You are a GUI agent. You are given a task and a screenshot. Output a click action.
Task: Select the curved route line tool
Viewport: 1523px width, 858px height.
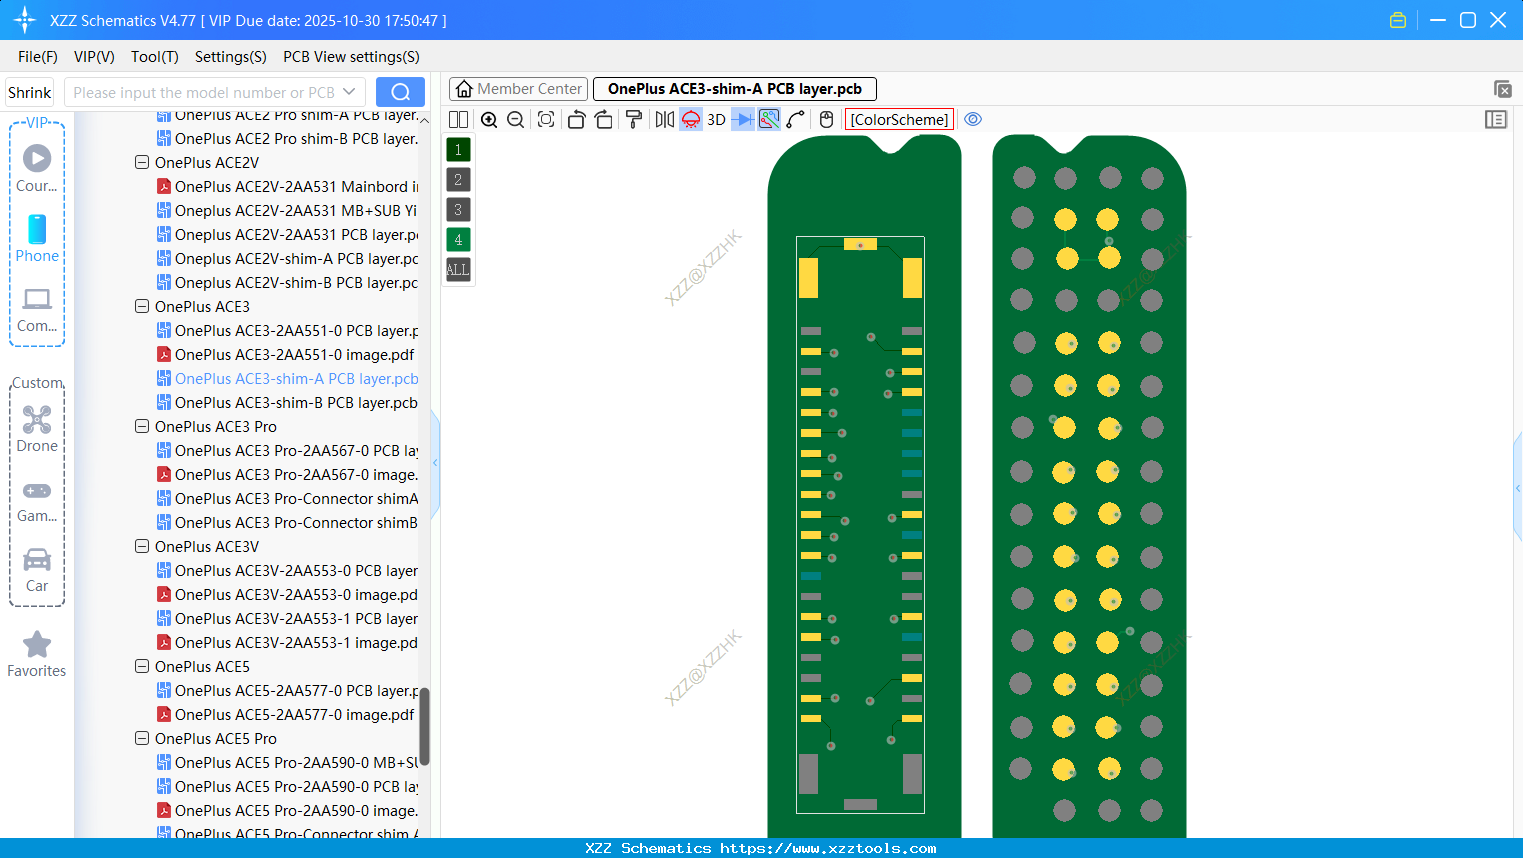point(796,120)
